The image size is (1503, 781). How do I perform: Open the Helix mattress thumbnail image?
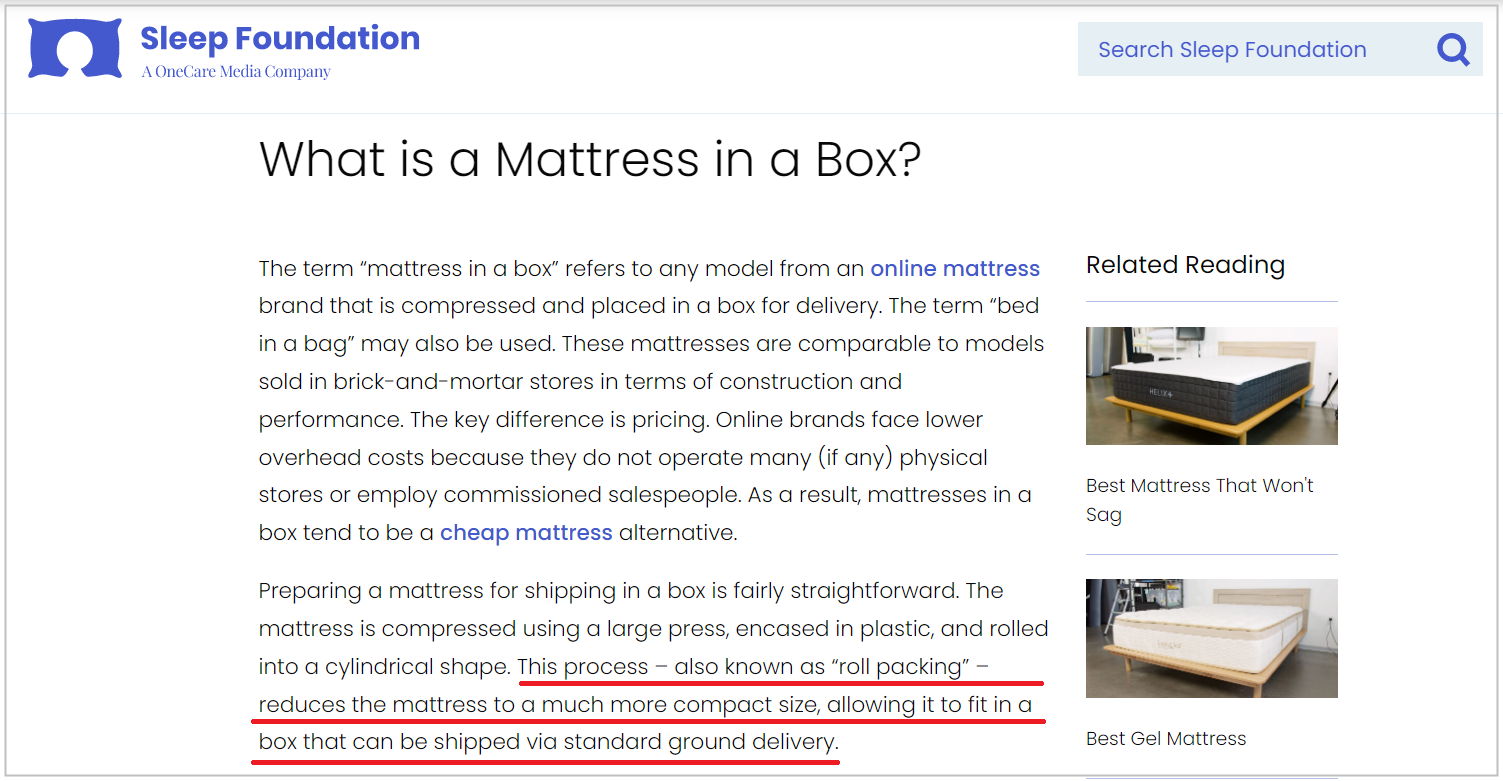pyautogui.click(x=1211, y=386)
